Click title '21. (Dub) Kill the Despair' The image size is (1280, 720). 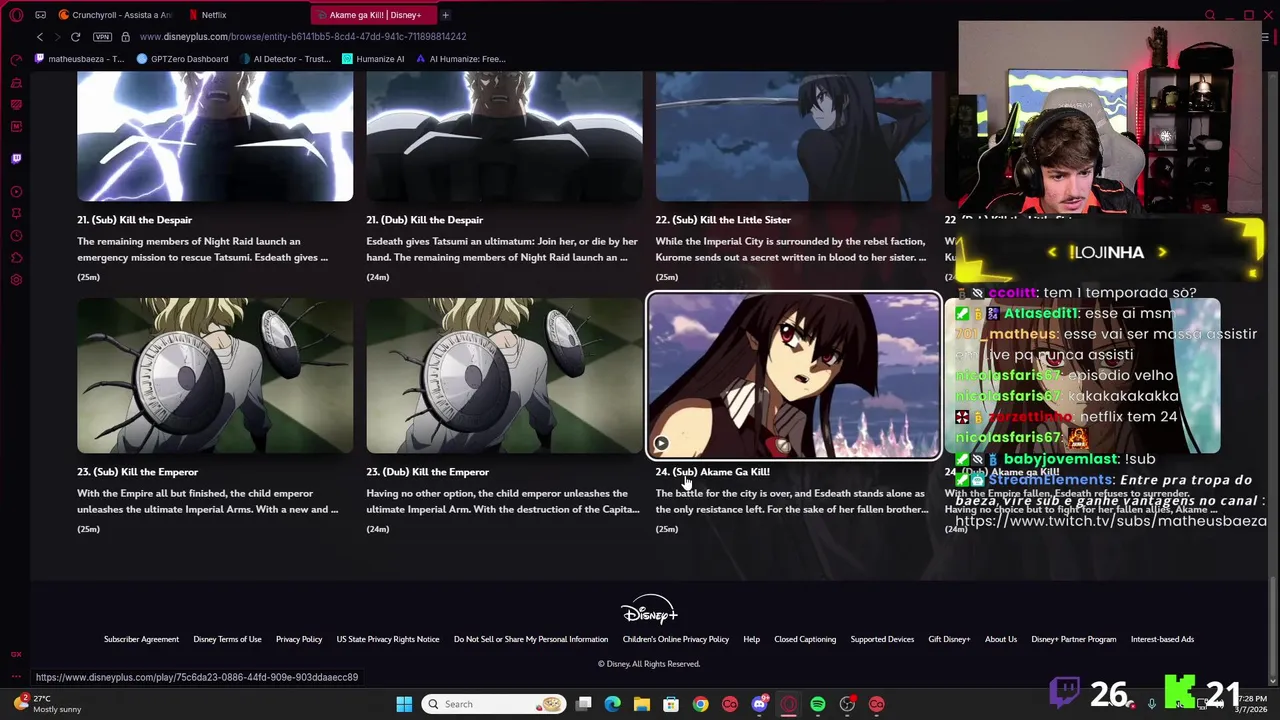424,220
